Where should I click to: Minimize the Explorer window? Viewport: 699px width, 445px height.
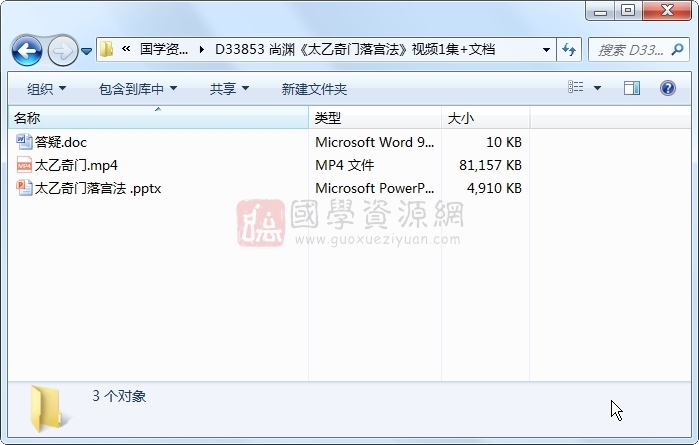(600, 11)
